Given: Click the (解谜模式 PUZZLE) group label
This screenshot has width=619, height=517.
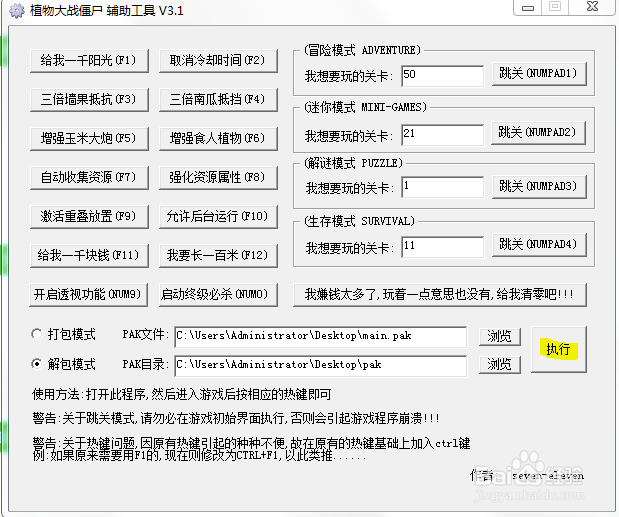Looking at the screenshot, I should (x=353, y=163).
